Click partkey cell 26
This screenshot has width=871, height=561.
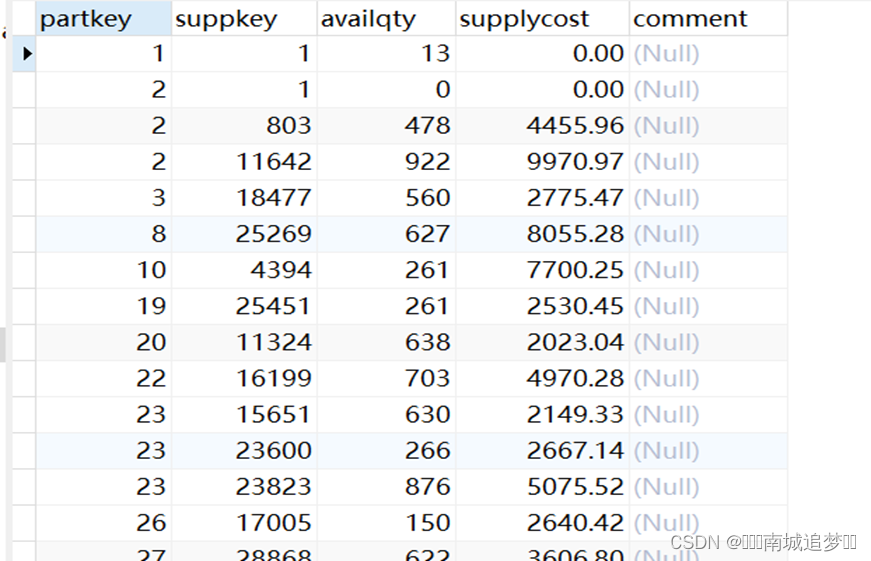click(103, 523)
